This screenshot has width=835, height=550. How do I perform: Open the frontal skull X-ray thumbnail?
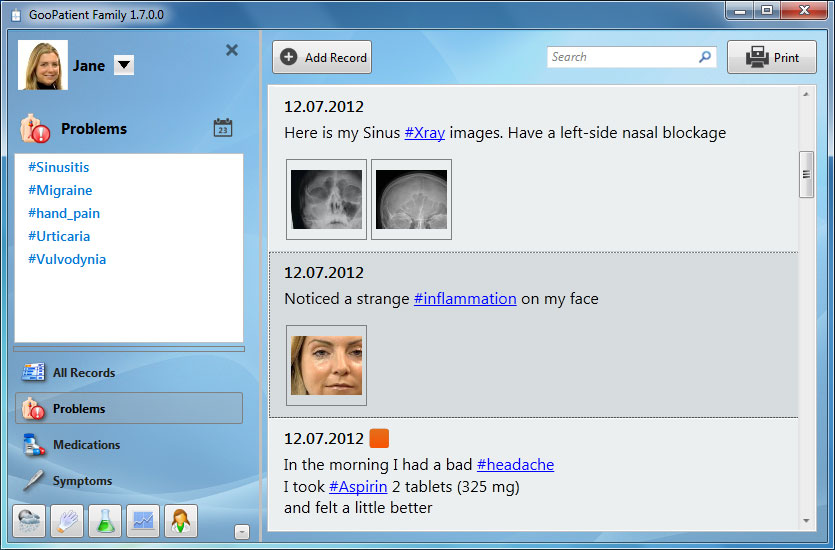tap(326, 200)
